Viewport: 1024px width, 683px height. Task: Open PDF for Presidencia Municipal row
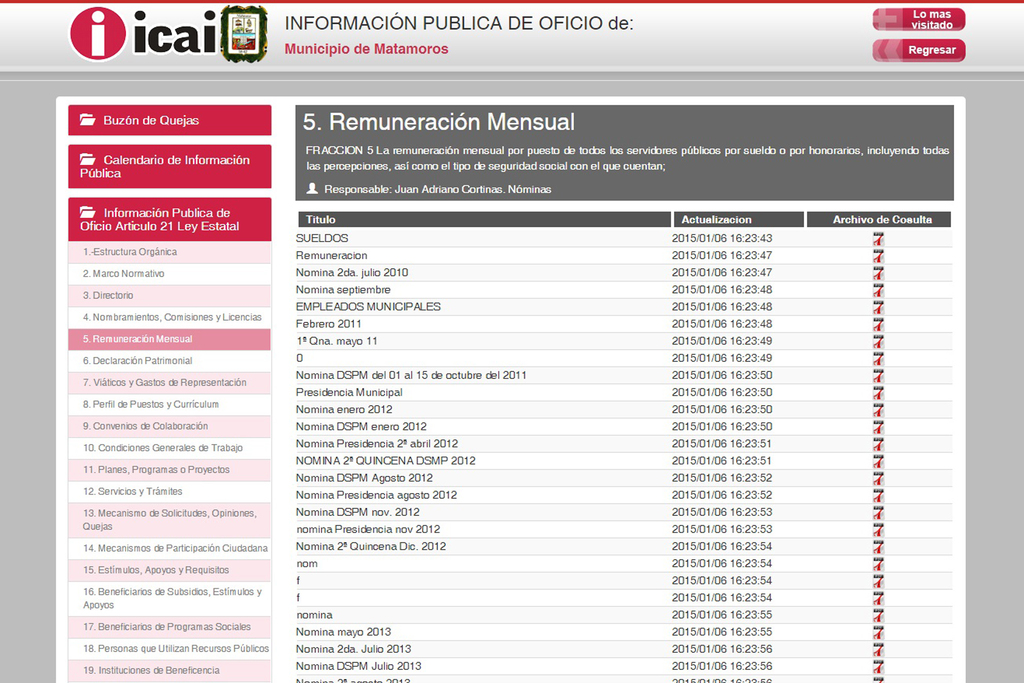(x=878, y=393)
